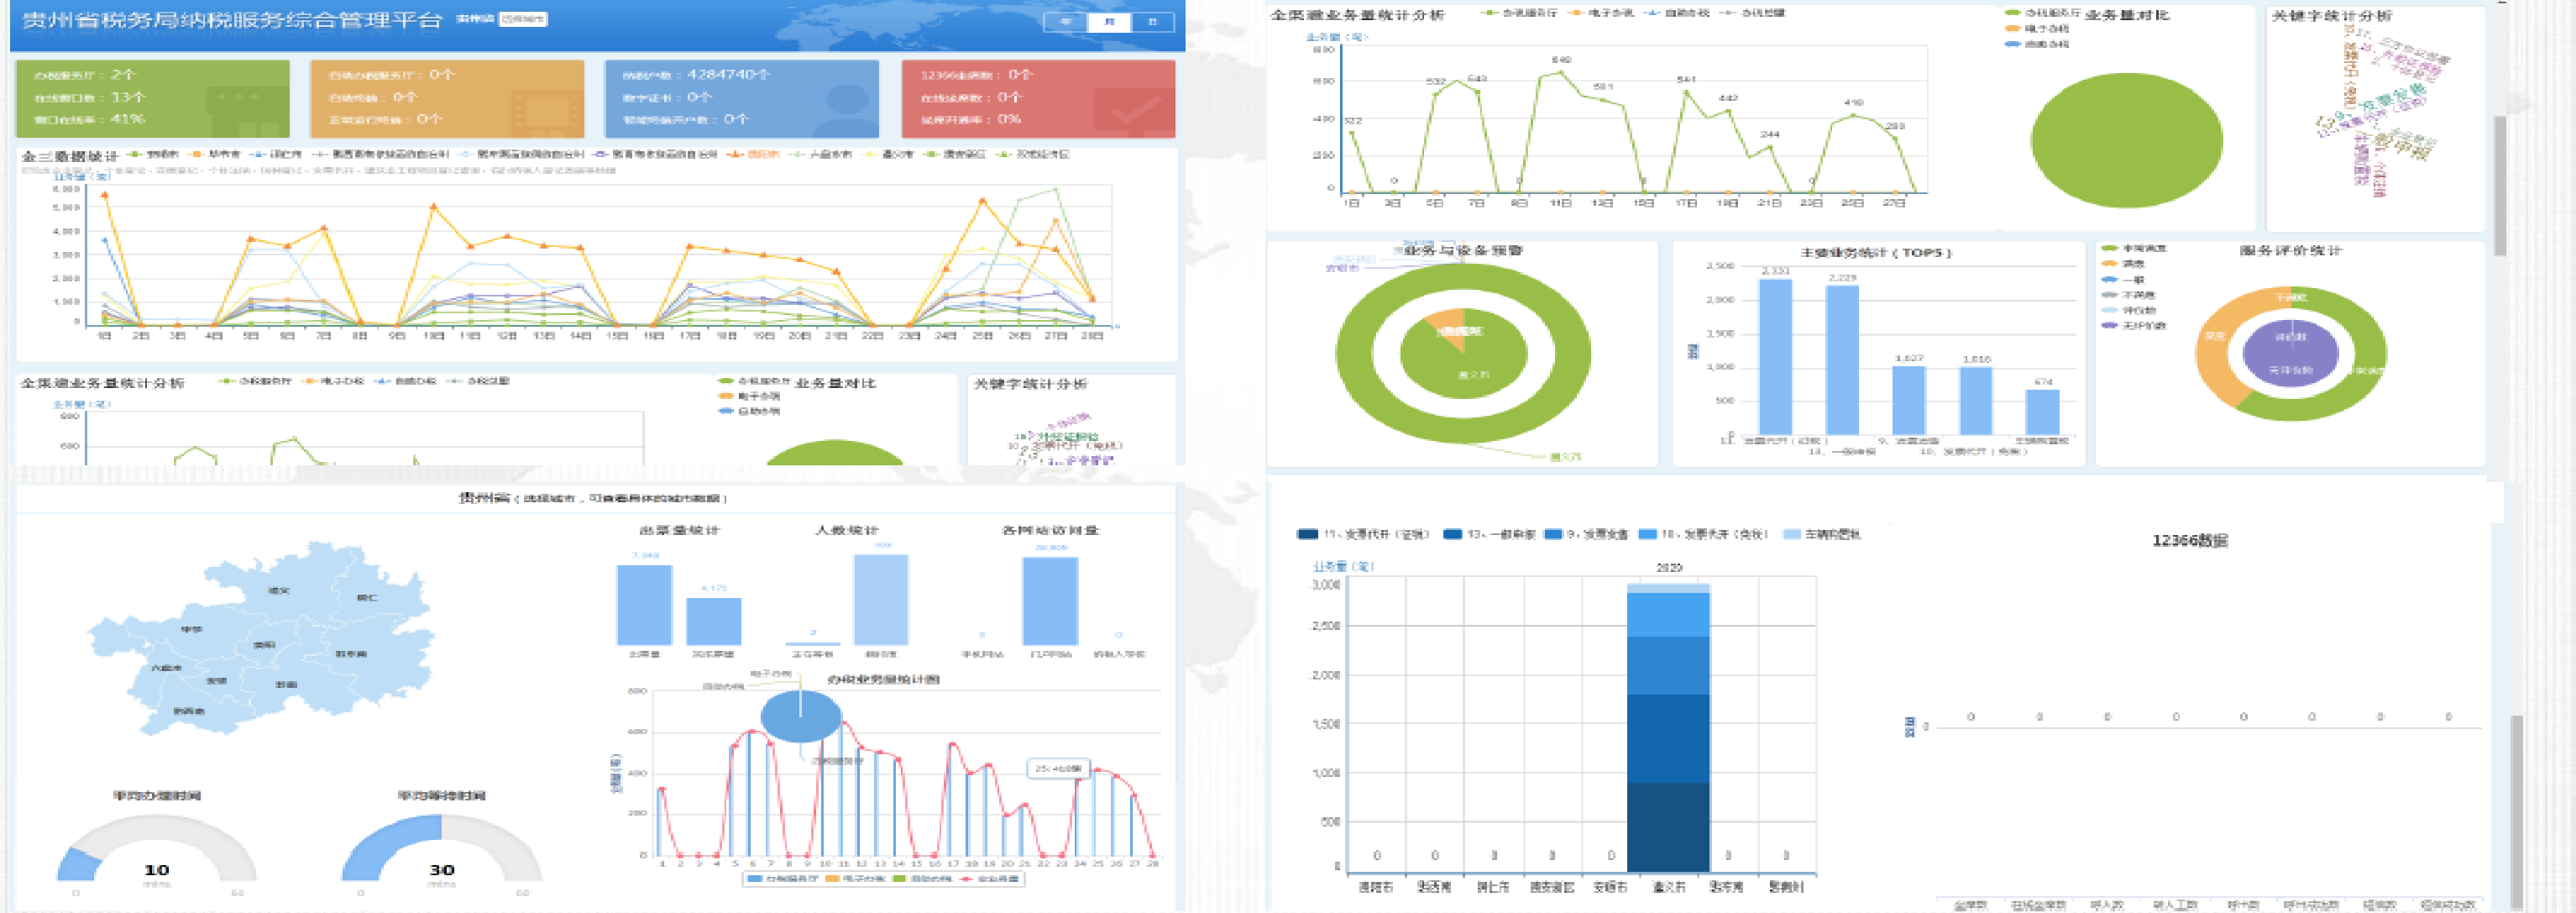Click the purple center of 服务评价统计 donut
2576x913 pixels.
[x=2290, y=353]
